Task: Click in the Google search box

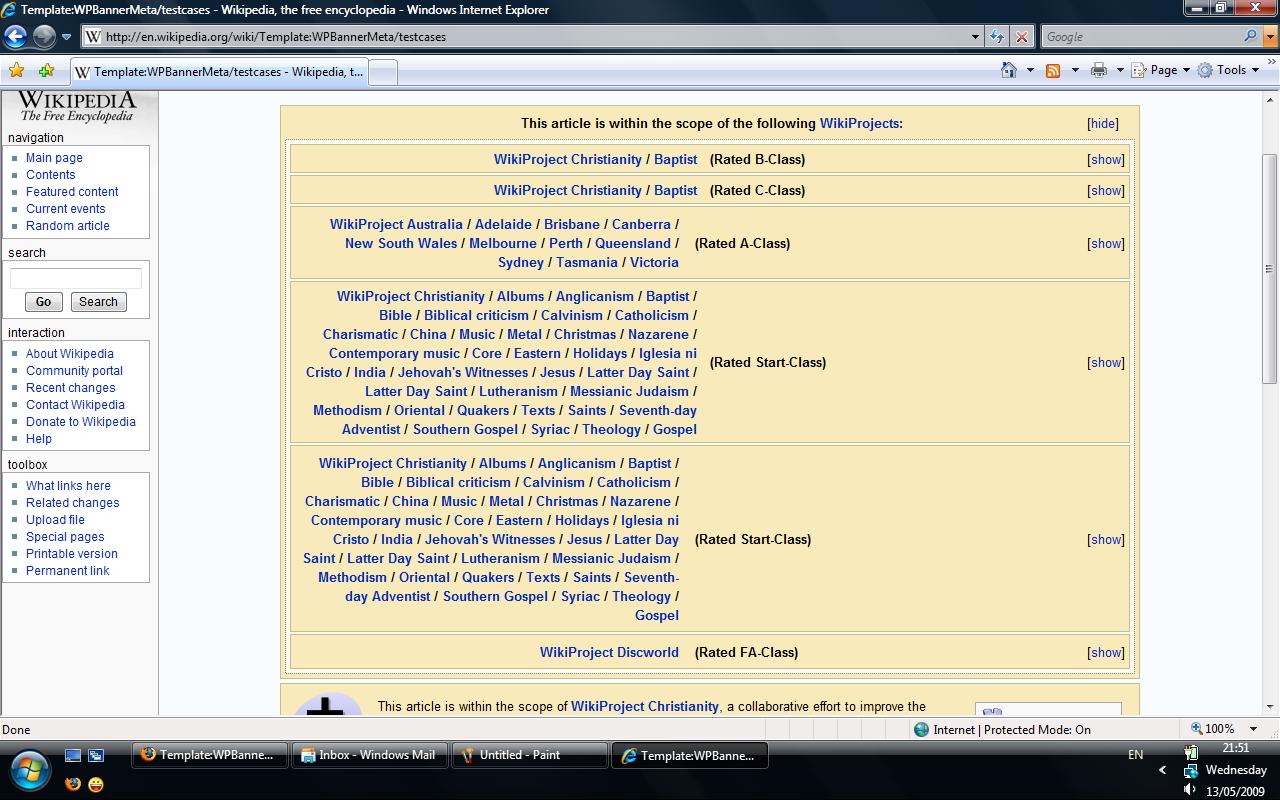Action: [1141, 37]
